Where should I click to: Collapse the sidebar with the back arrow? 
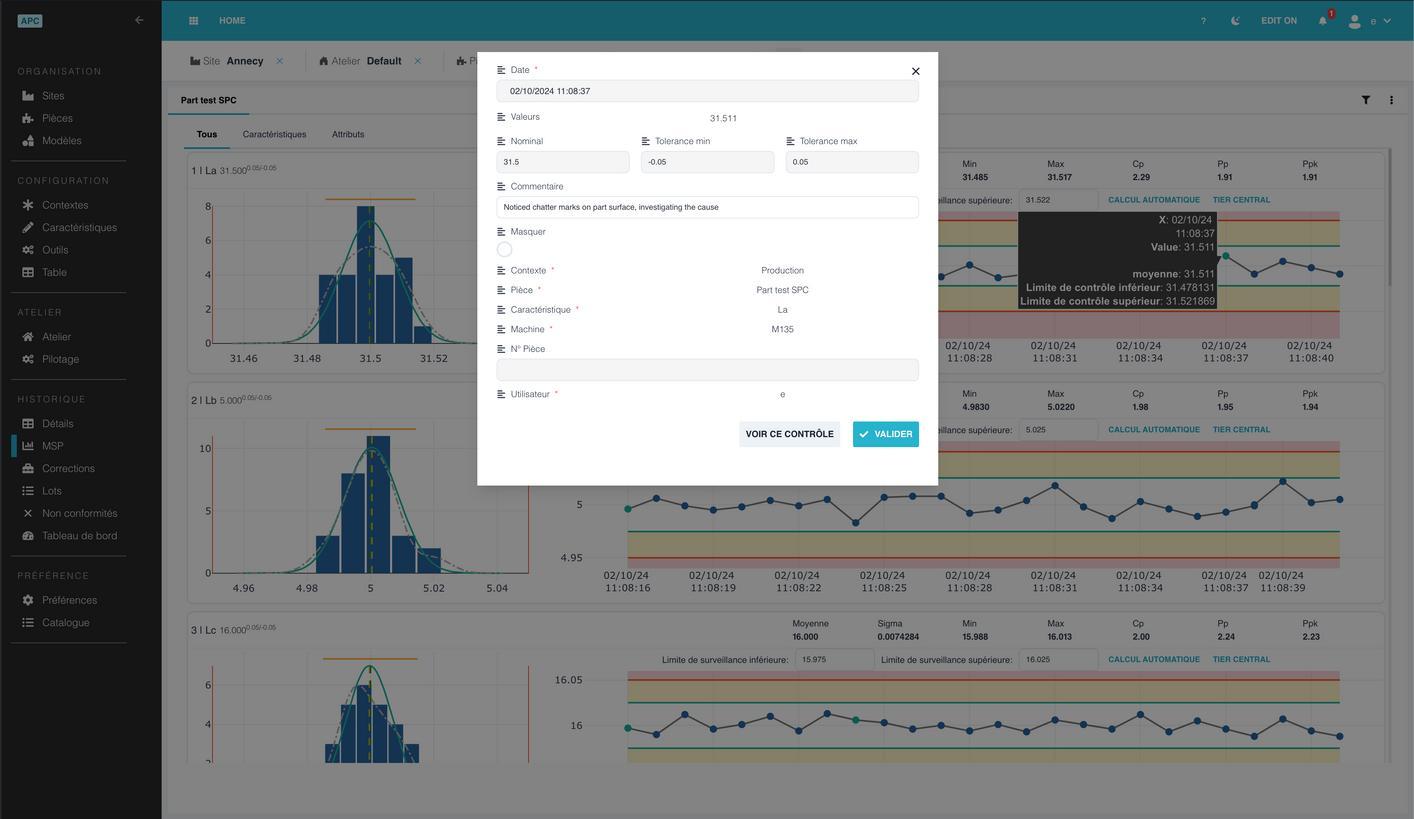click(x=139, y=20)
